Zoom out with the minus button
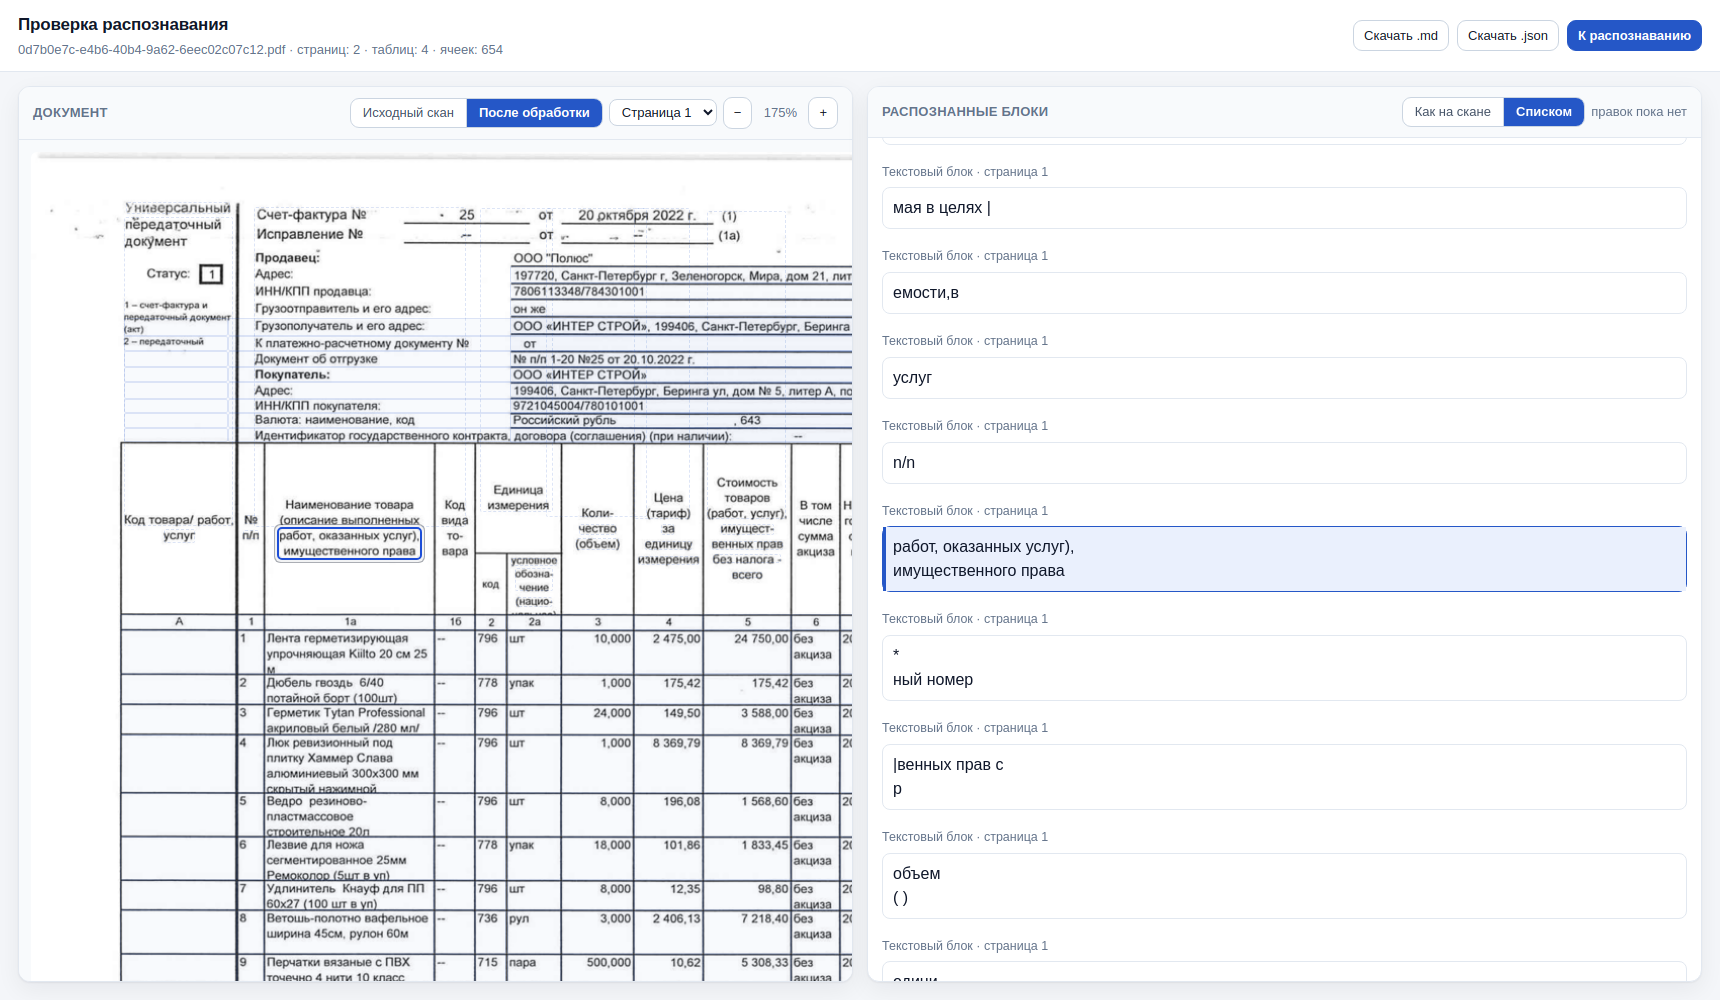The height and width of the screenshot is (1000, 1720). [737, 113]
